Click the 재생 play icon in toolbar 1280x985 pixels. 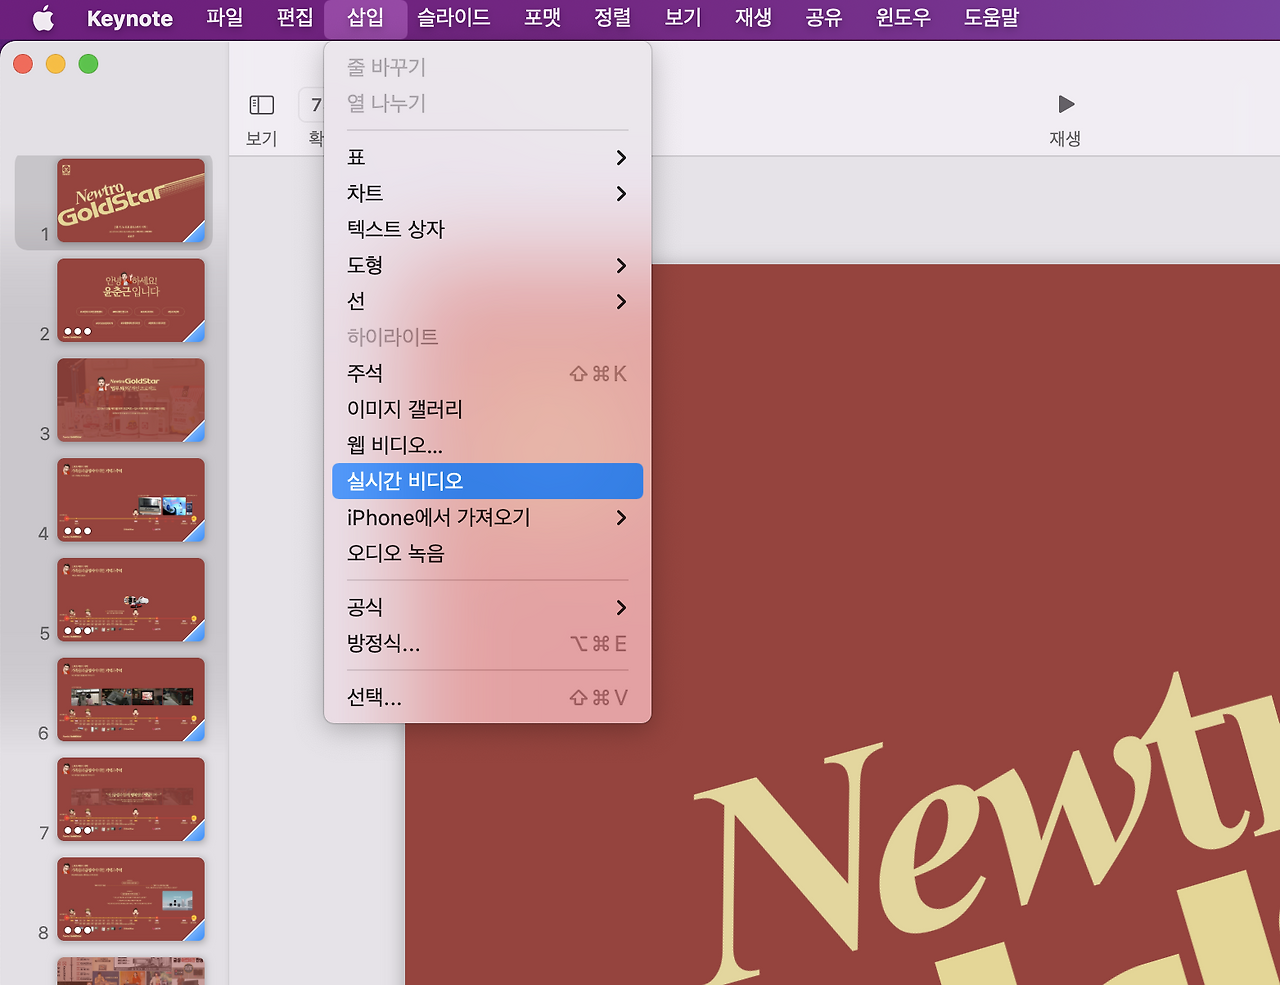coord(1064,104)
